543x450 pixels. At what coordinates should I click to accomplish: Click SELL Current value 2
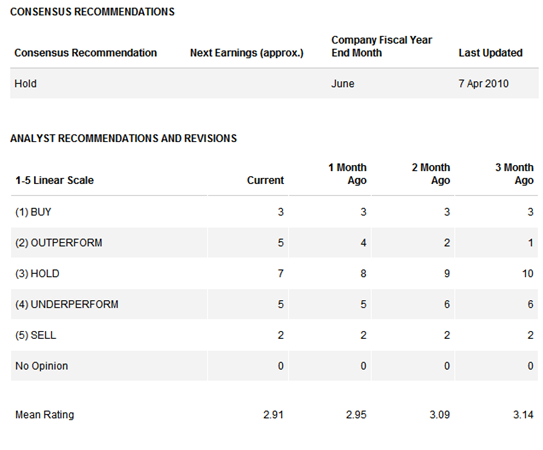pos(281,335)
